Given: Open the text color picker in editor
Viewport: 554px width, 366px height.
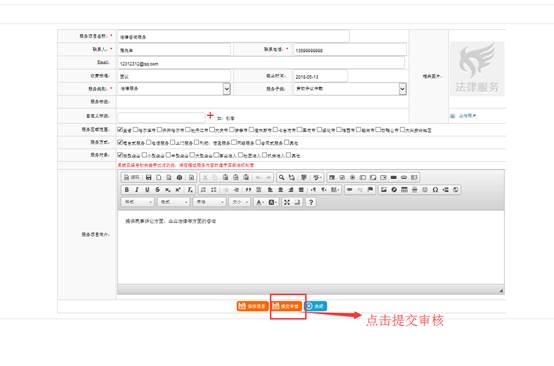Looking at the screenshot, I should point(260,202).
